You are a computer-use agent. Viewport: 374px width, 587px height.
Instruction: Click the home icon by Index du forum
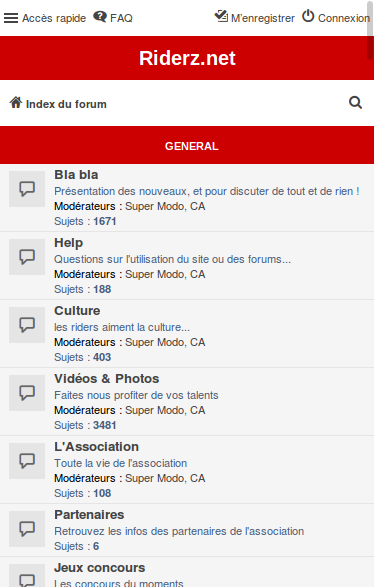click(16, 102)
